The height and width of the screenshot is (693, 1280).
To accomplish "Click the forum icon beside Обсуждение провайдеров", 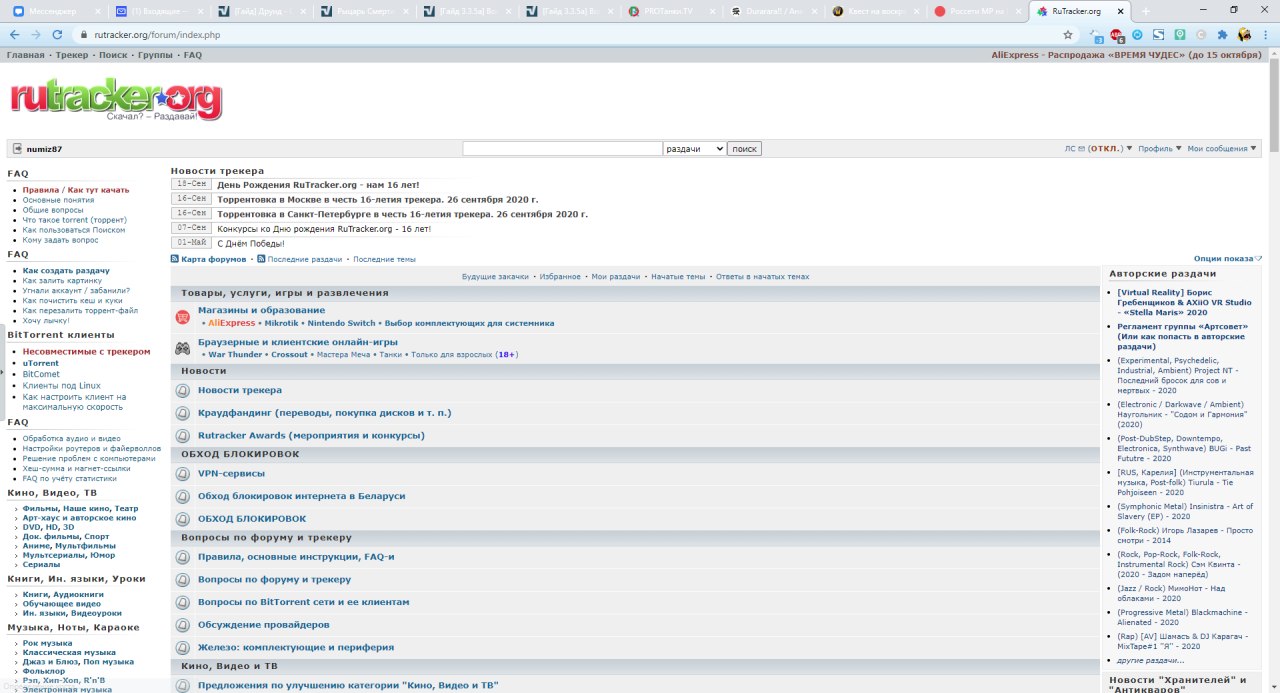I will point(182,625).
